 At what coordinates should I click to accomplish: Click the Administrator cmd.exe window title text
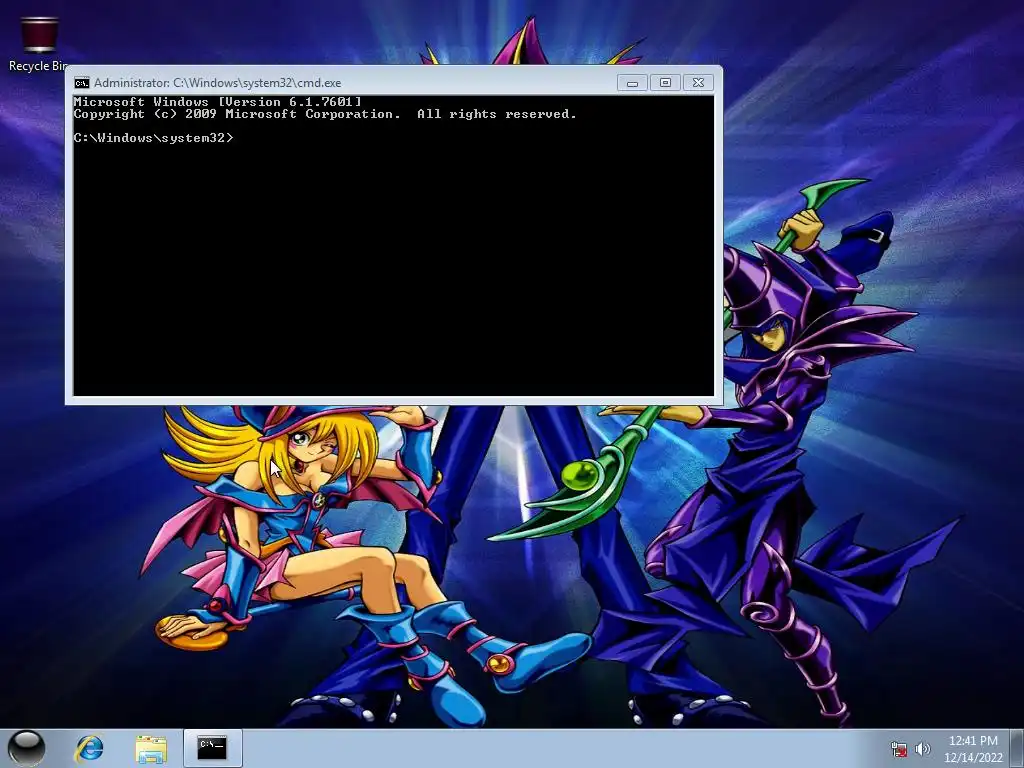coord(217,83)
